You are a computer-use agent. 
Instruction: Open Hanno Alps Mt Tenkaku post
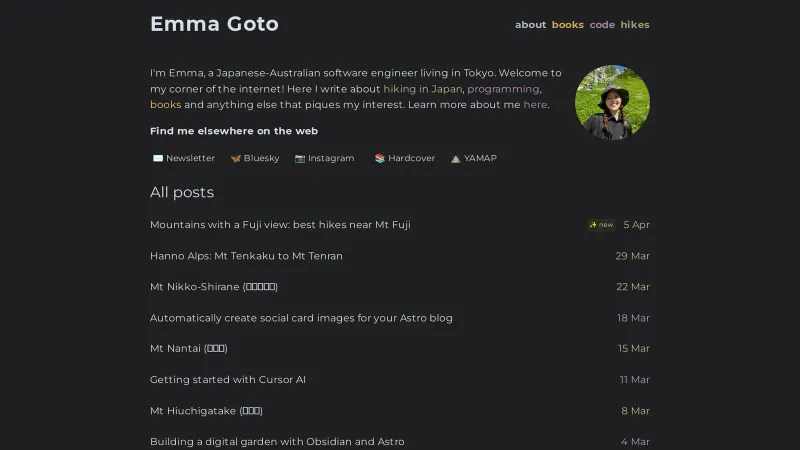point(246,256)
